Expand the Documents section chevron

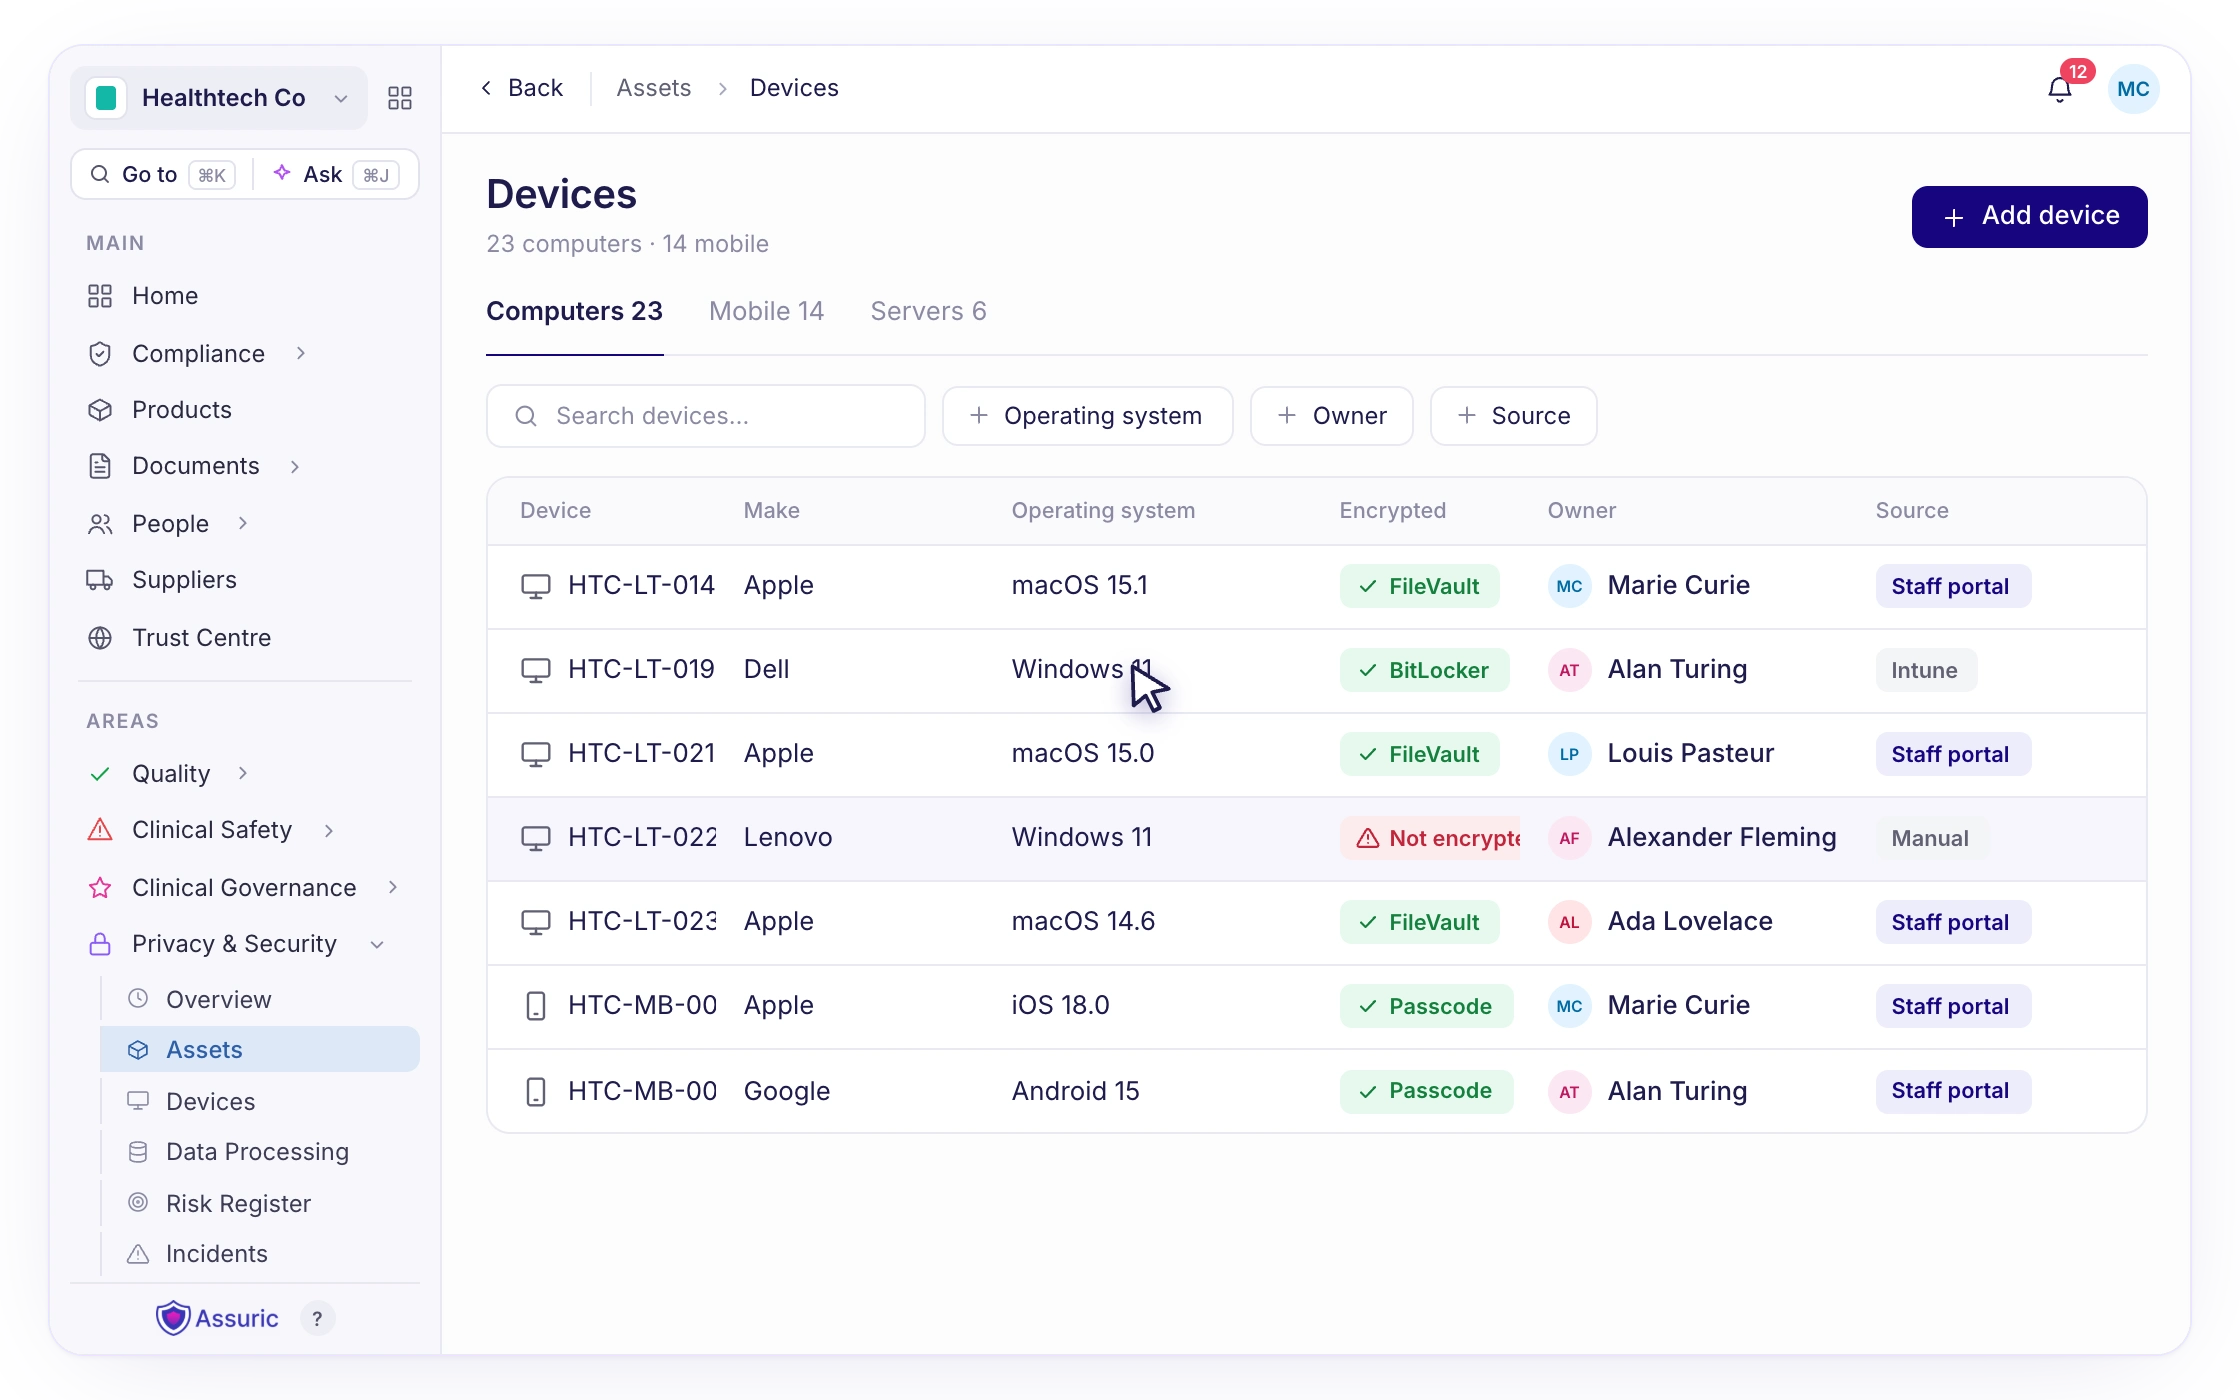pos(295,466)
